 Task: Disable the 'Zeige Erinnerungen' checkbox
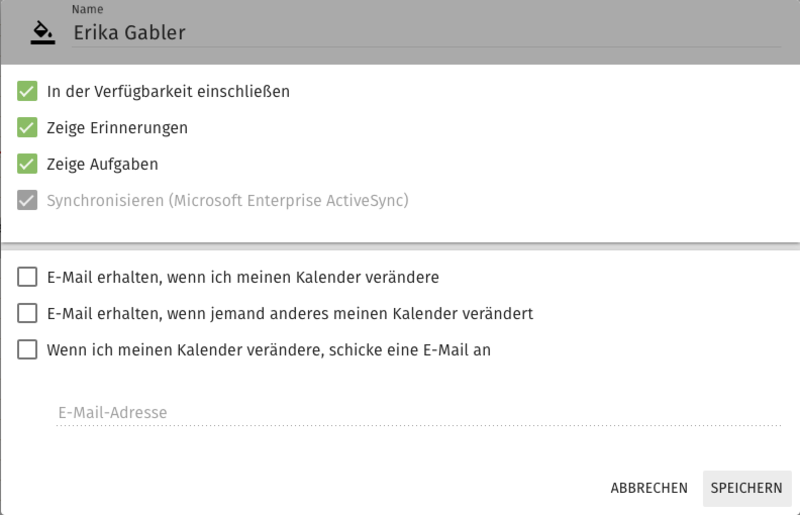[x=27, y=128]
